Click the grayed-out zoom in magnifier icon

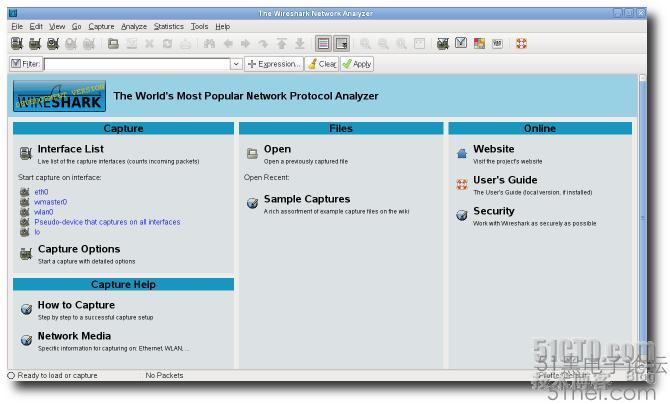365,43
